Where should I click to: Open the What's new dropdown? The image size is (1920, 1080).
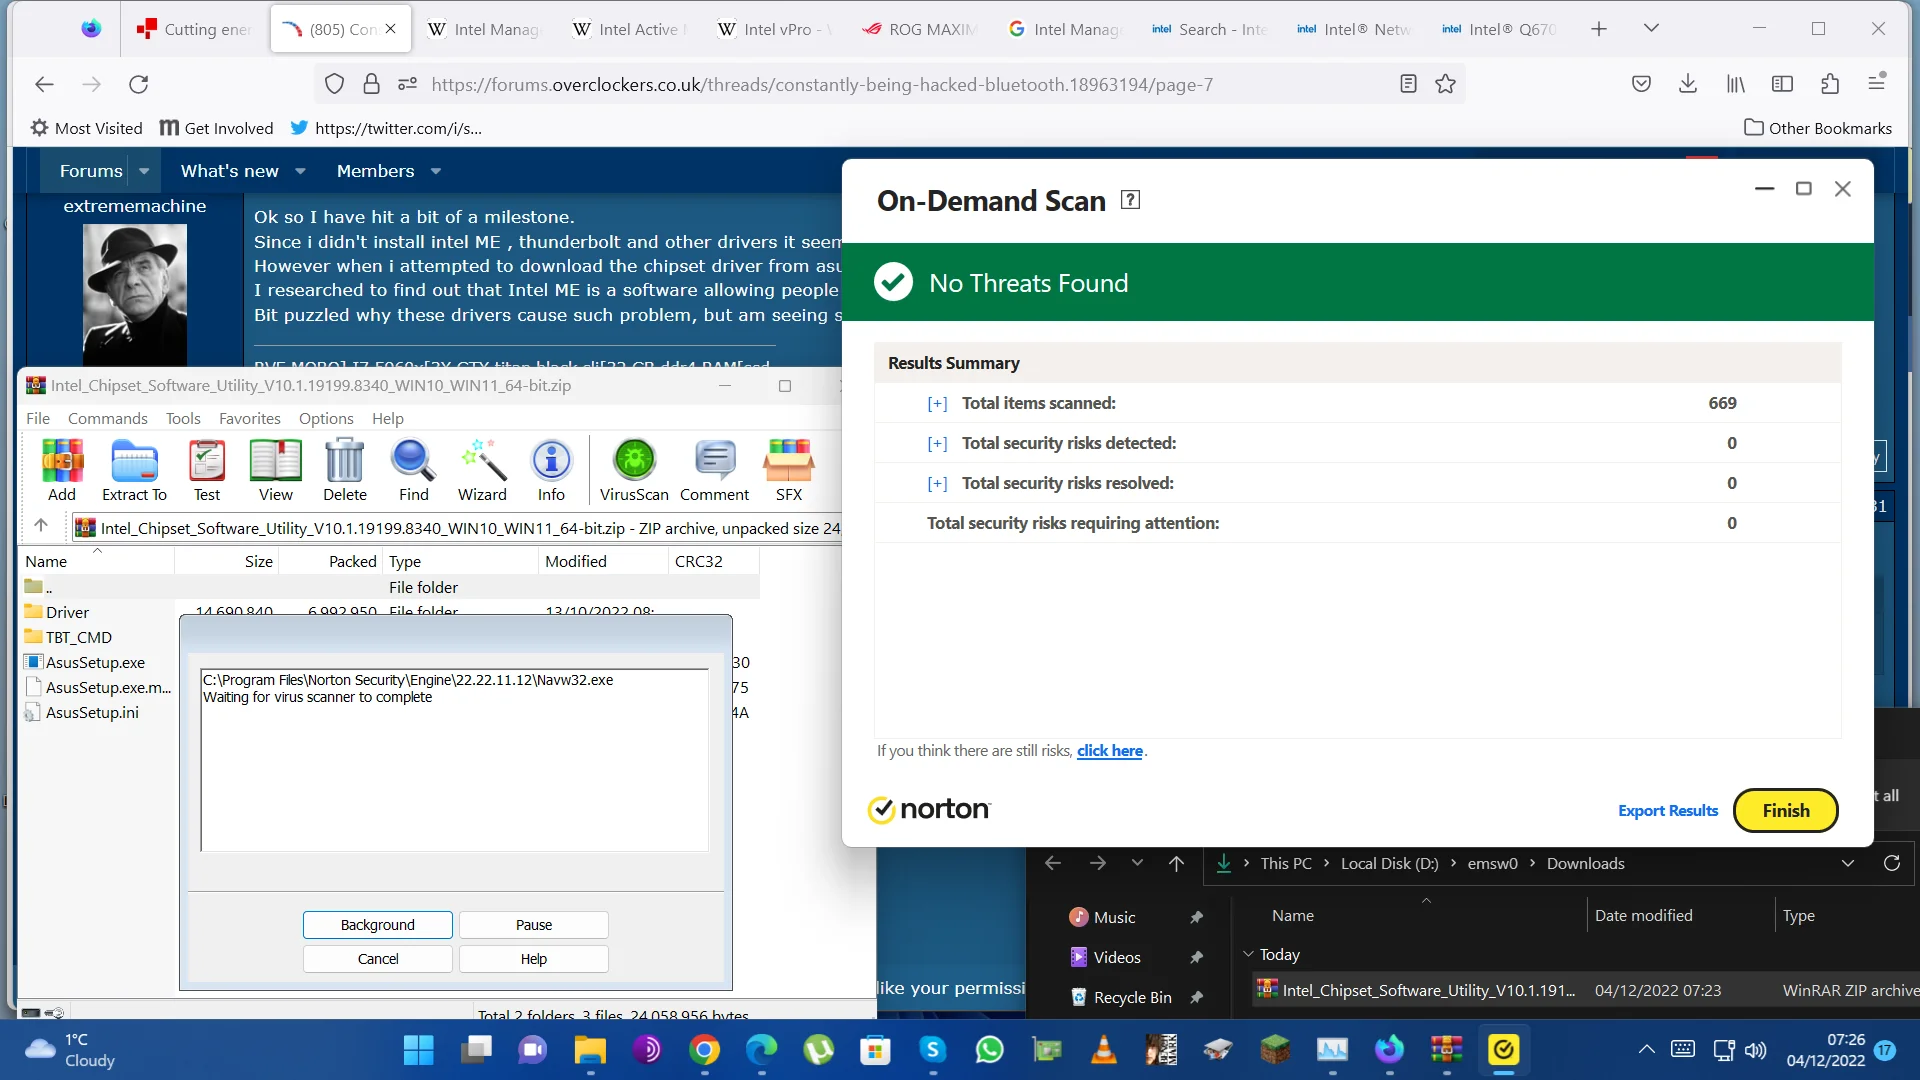[300, 172]
